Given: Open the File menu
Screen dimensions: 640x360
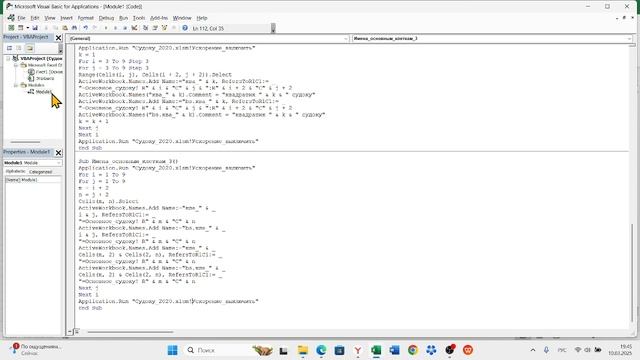Looking at the screenshot, I should pos(21,18).
